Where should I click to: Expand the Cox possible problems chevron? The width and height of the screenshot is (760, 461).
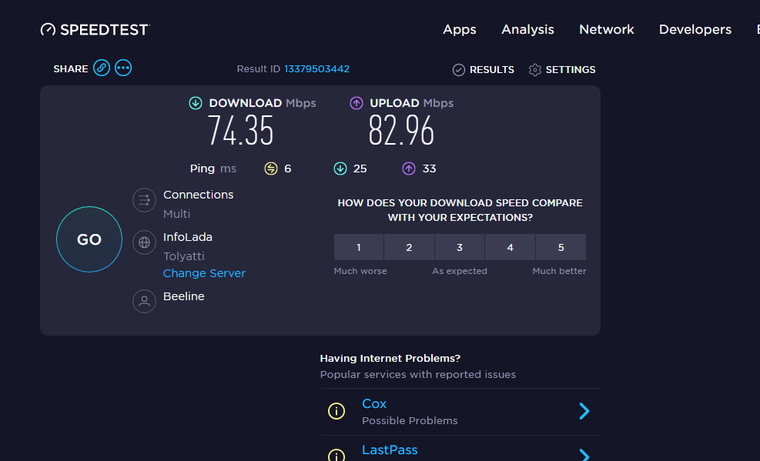[x=584, y=411]
